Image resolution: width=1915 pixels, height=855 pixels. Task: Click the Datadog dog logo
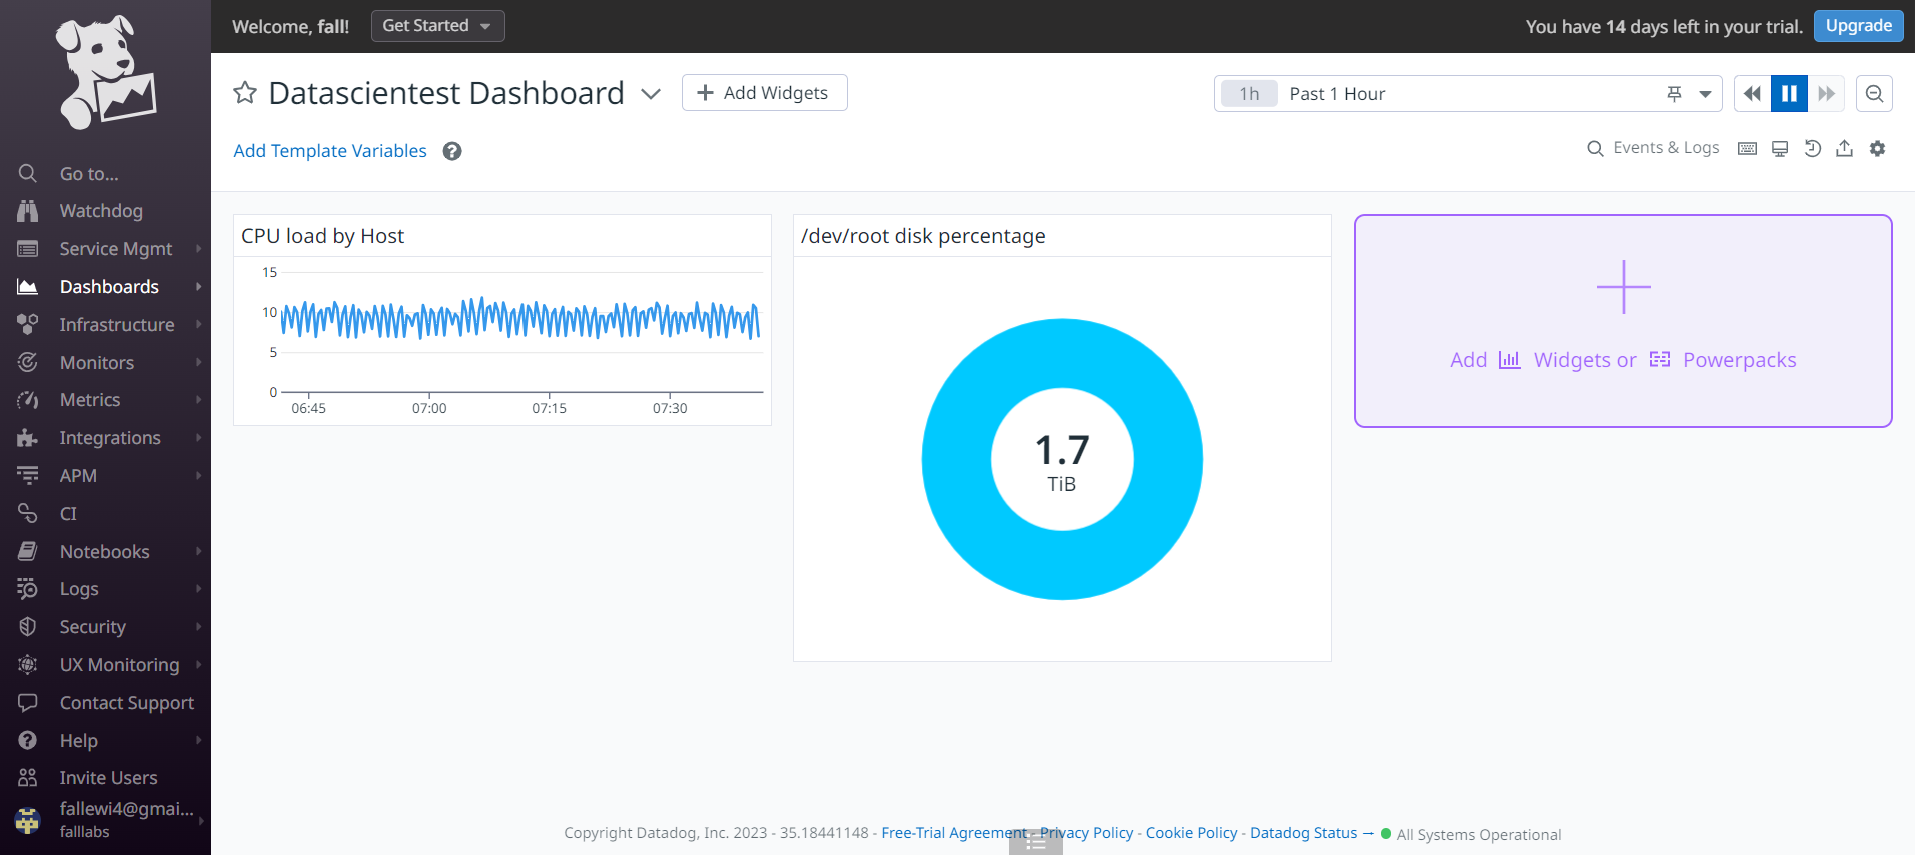pyautogui.click(x=106, y=73)
